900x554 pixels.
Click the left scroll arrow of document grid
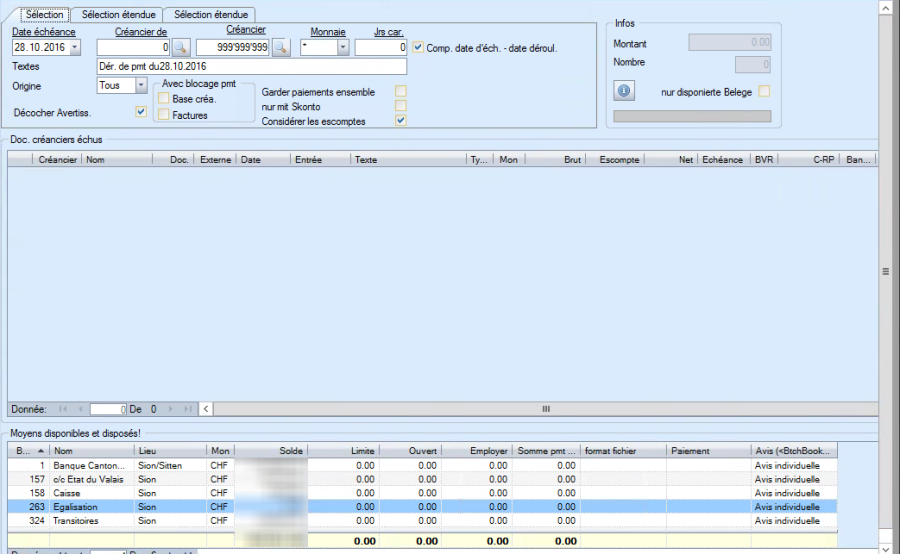(x=206, y=409)
